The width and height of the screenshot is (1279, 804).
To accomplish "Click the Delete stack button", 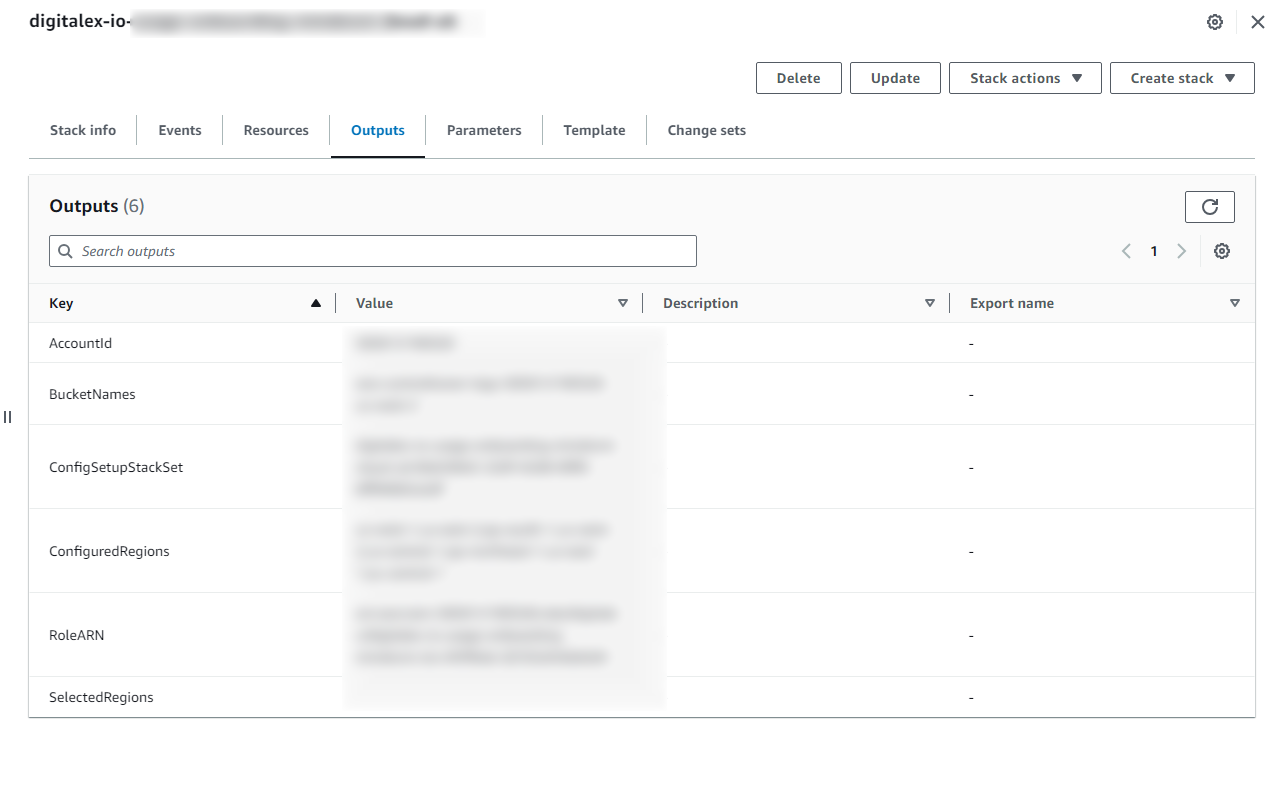I will 798,78.
